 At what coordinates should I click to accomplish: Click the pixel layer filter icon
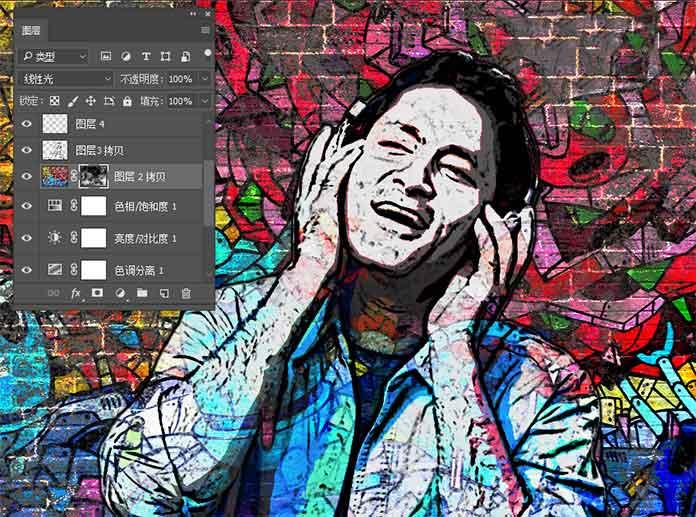(x=106, y=56)
